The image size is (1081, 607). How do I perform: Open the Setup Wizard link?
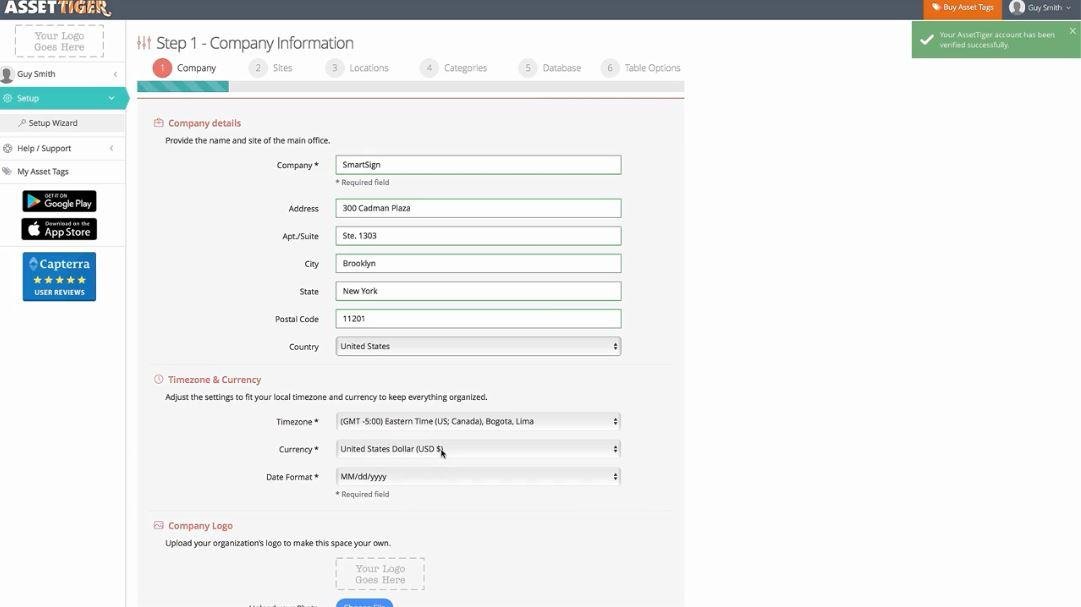[x=52, y=123]
